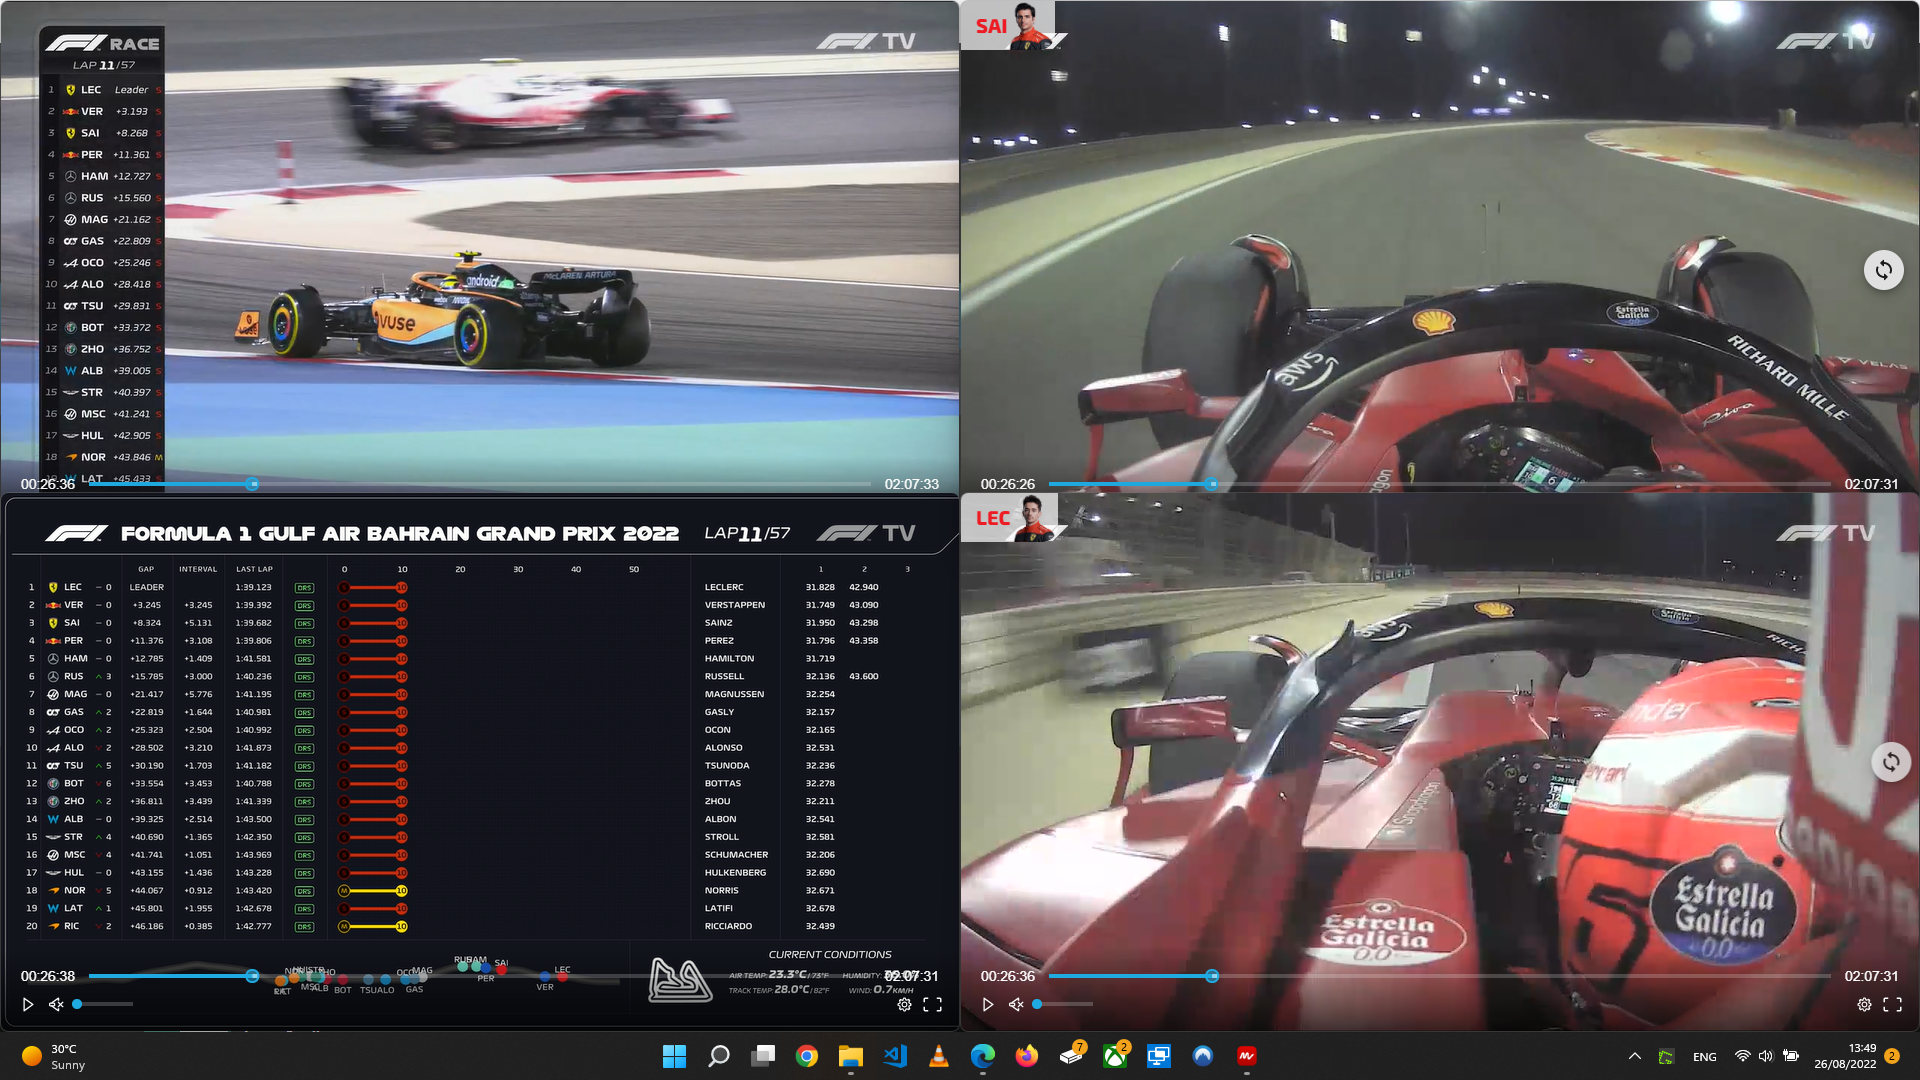Seek the SAI onboard progress handle
Image resolution: width=1920 pixels, height=1080 pixels.
tap(1211, 484)
